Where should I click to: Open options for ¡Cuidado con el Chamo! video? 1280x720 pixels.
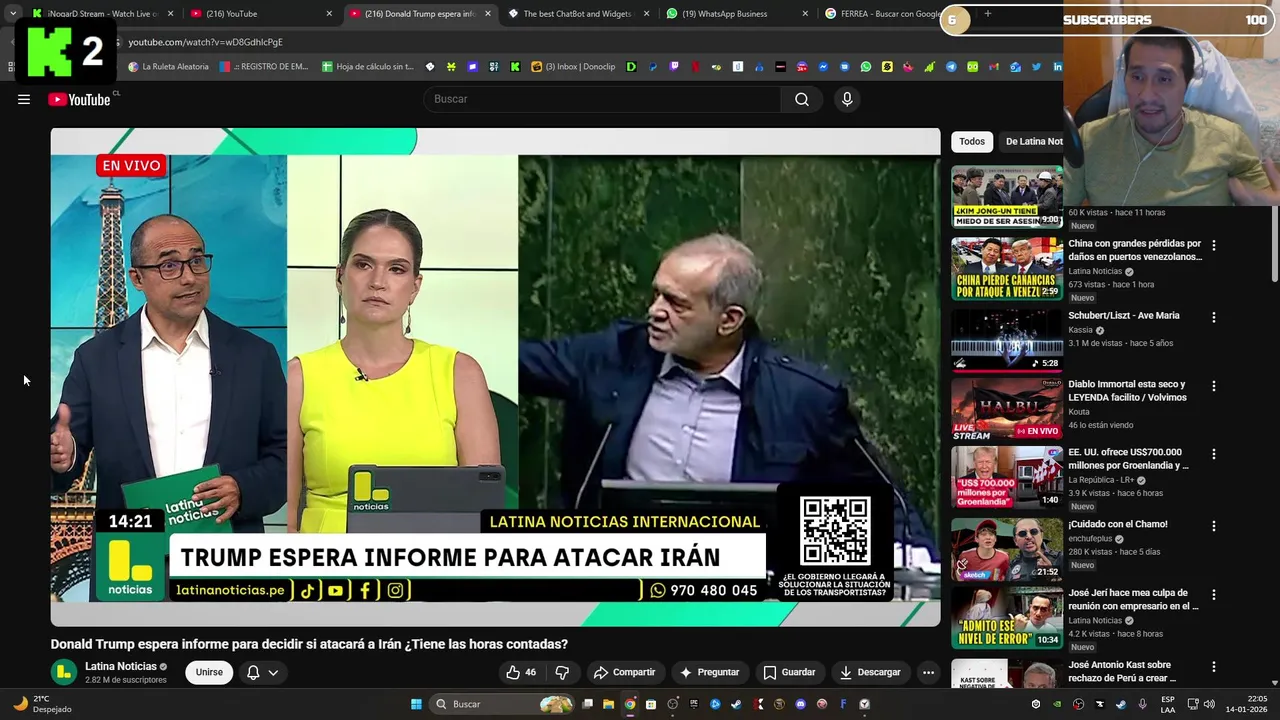click(1214, 526)
